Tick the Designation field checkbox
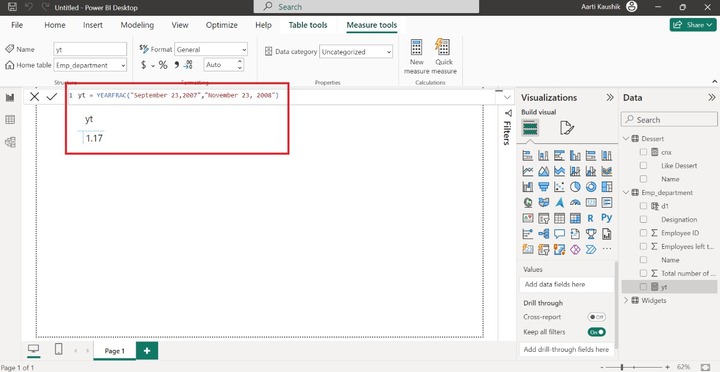 [x=643, y=220]
